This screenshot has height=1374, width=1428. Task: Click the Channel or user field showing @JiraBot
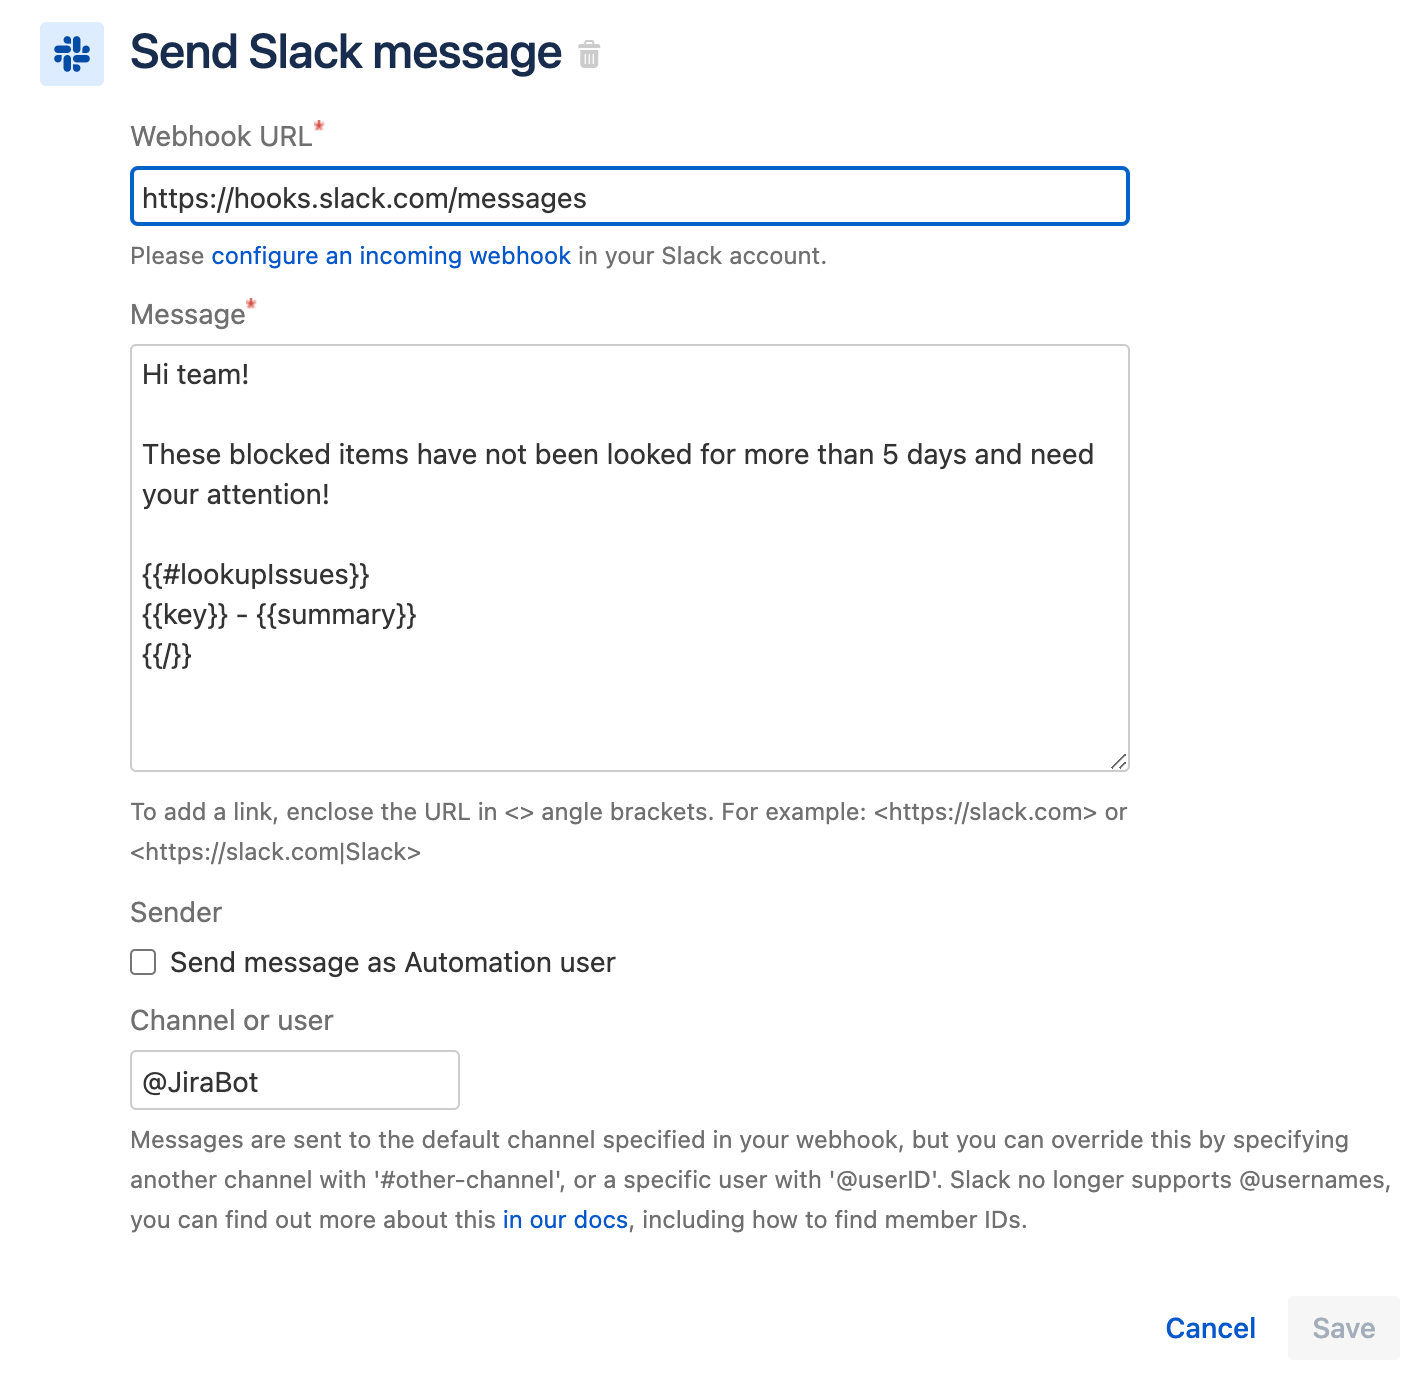[x=293, y=1081]
